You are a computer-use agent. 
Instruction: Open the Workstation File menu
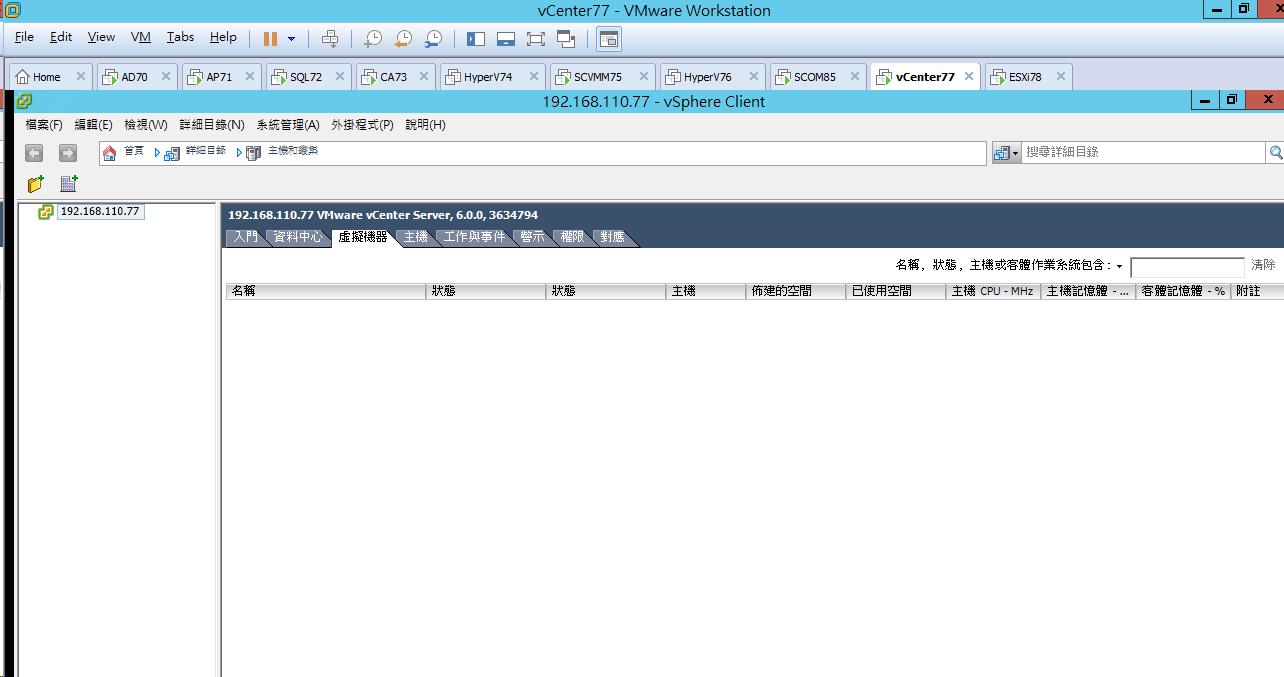(x=24, y=37)
